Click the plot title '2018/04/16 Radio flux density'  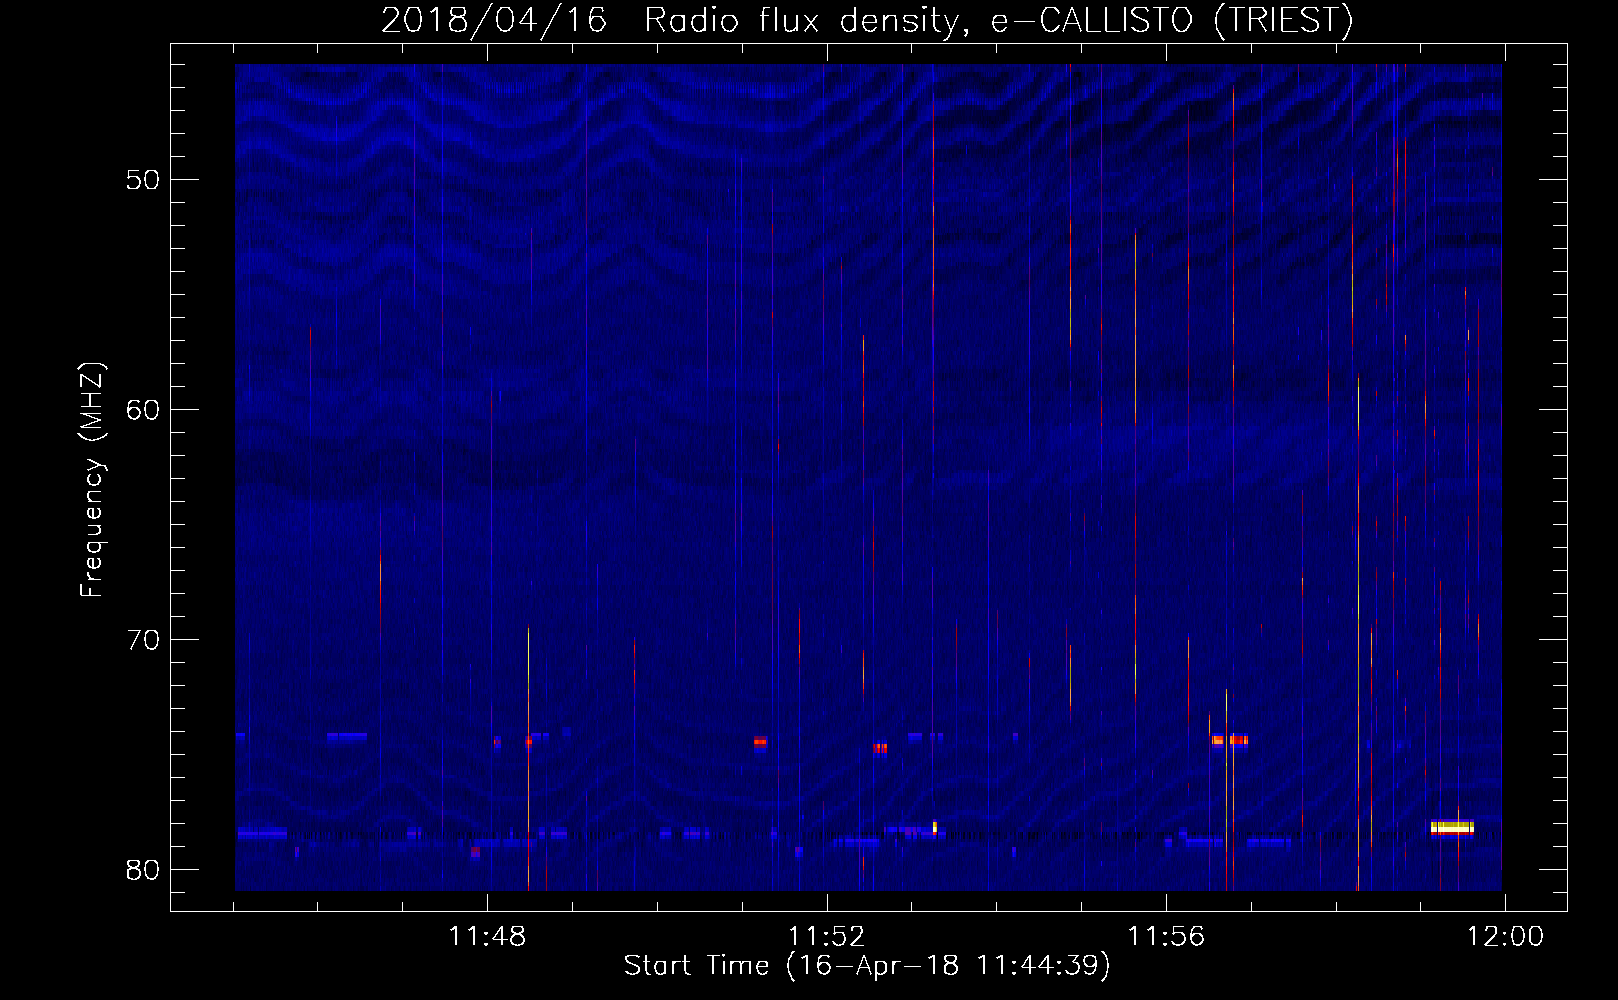click(670, 20)
